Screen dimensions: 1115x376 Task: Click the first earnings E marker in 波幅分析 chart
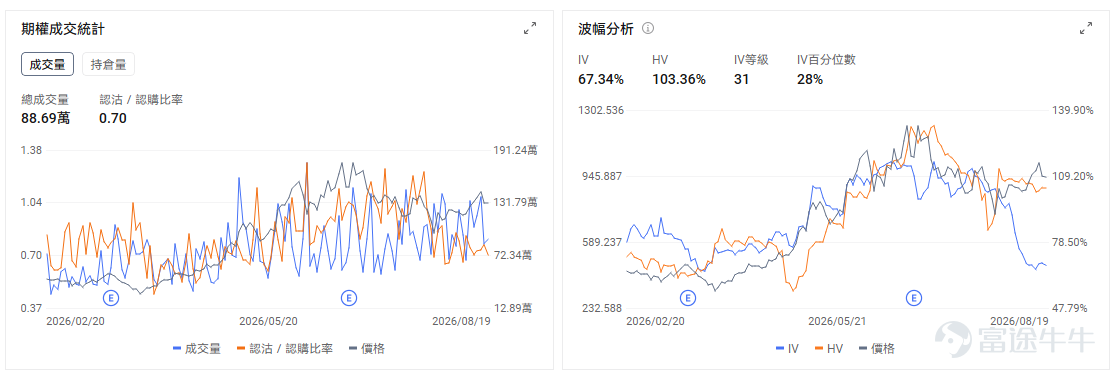tap(687, 297)
